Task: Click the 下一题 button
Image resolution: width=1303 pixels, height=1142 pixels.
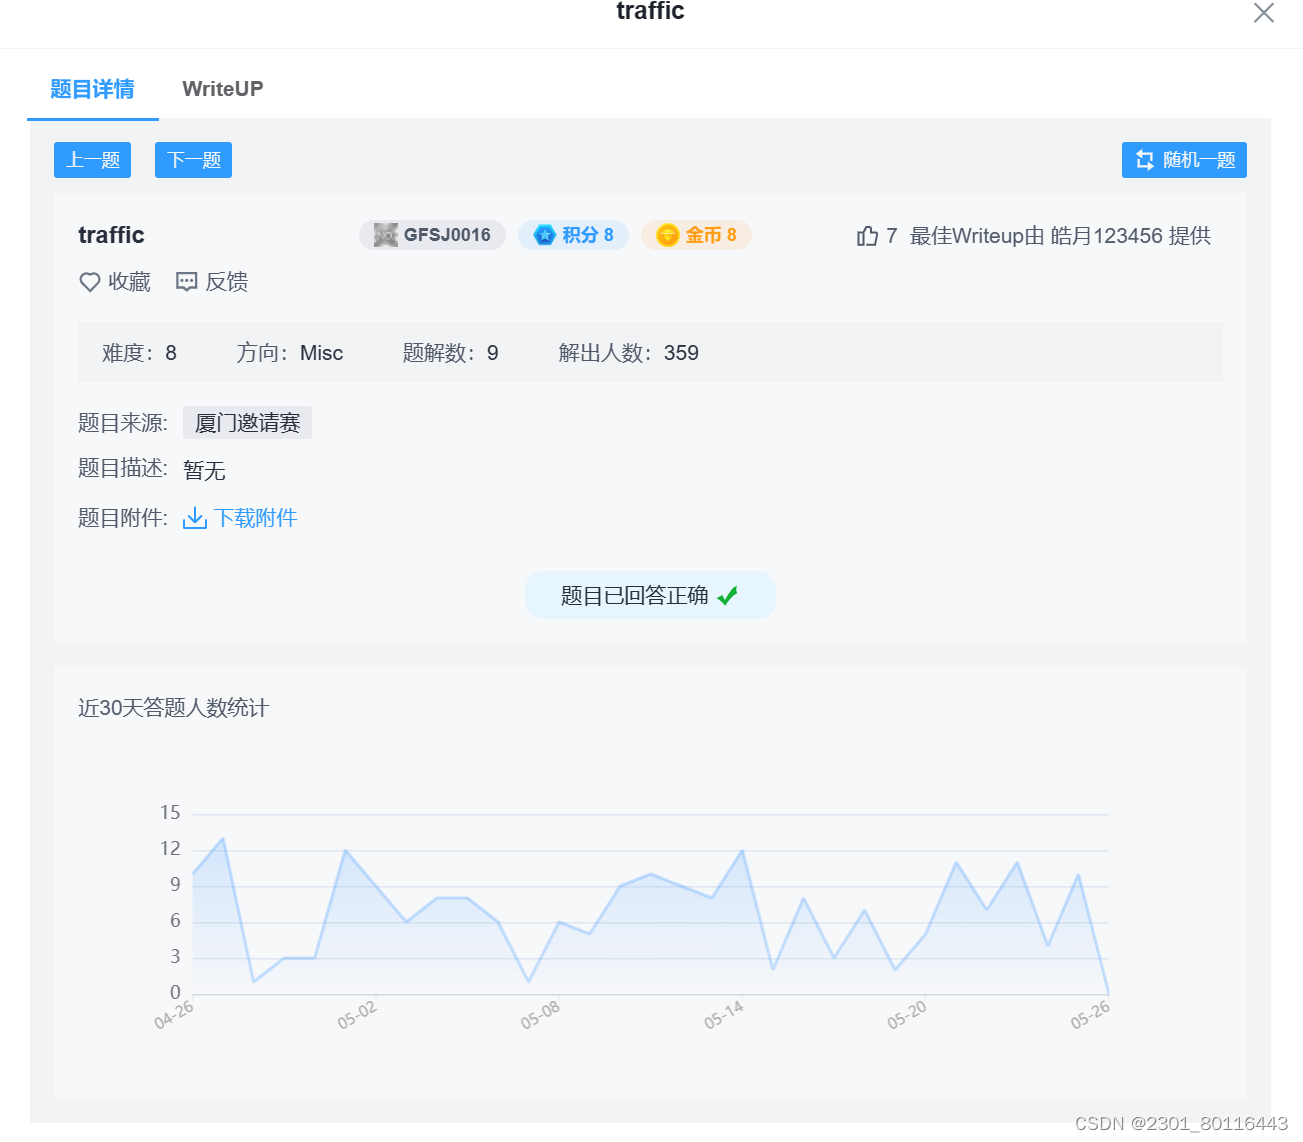Action: [193, 160]
